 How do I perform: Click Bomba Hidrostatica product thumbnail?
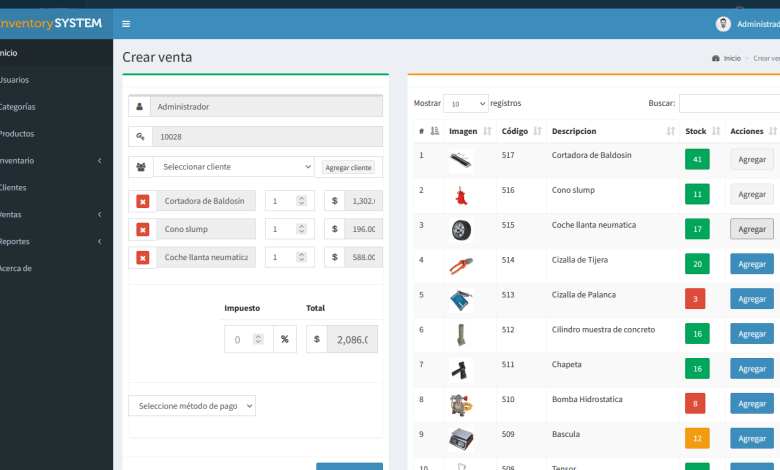(460, 403)
